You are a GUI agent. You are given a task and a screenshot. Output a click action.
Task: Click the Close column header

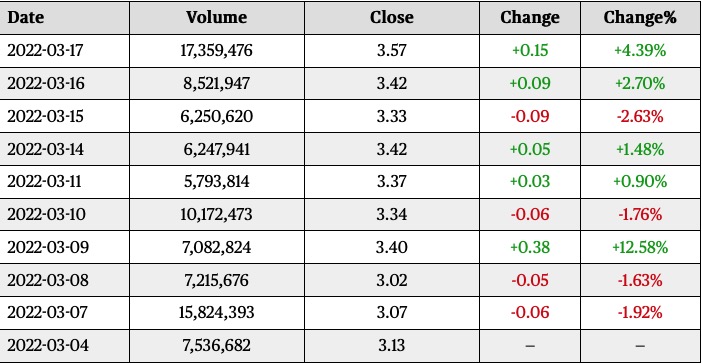pyautogui.click(x=392, y=17)
